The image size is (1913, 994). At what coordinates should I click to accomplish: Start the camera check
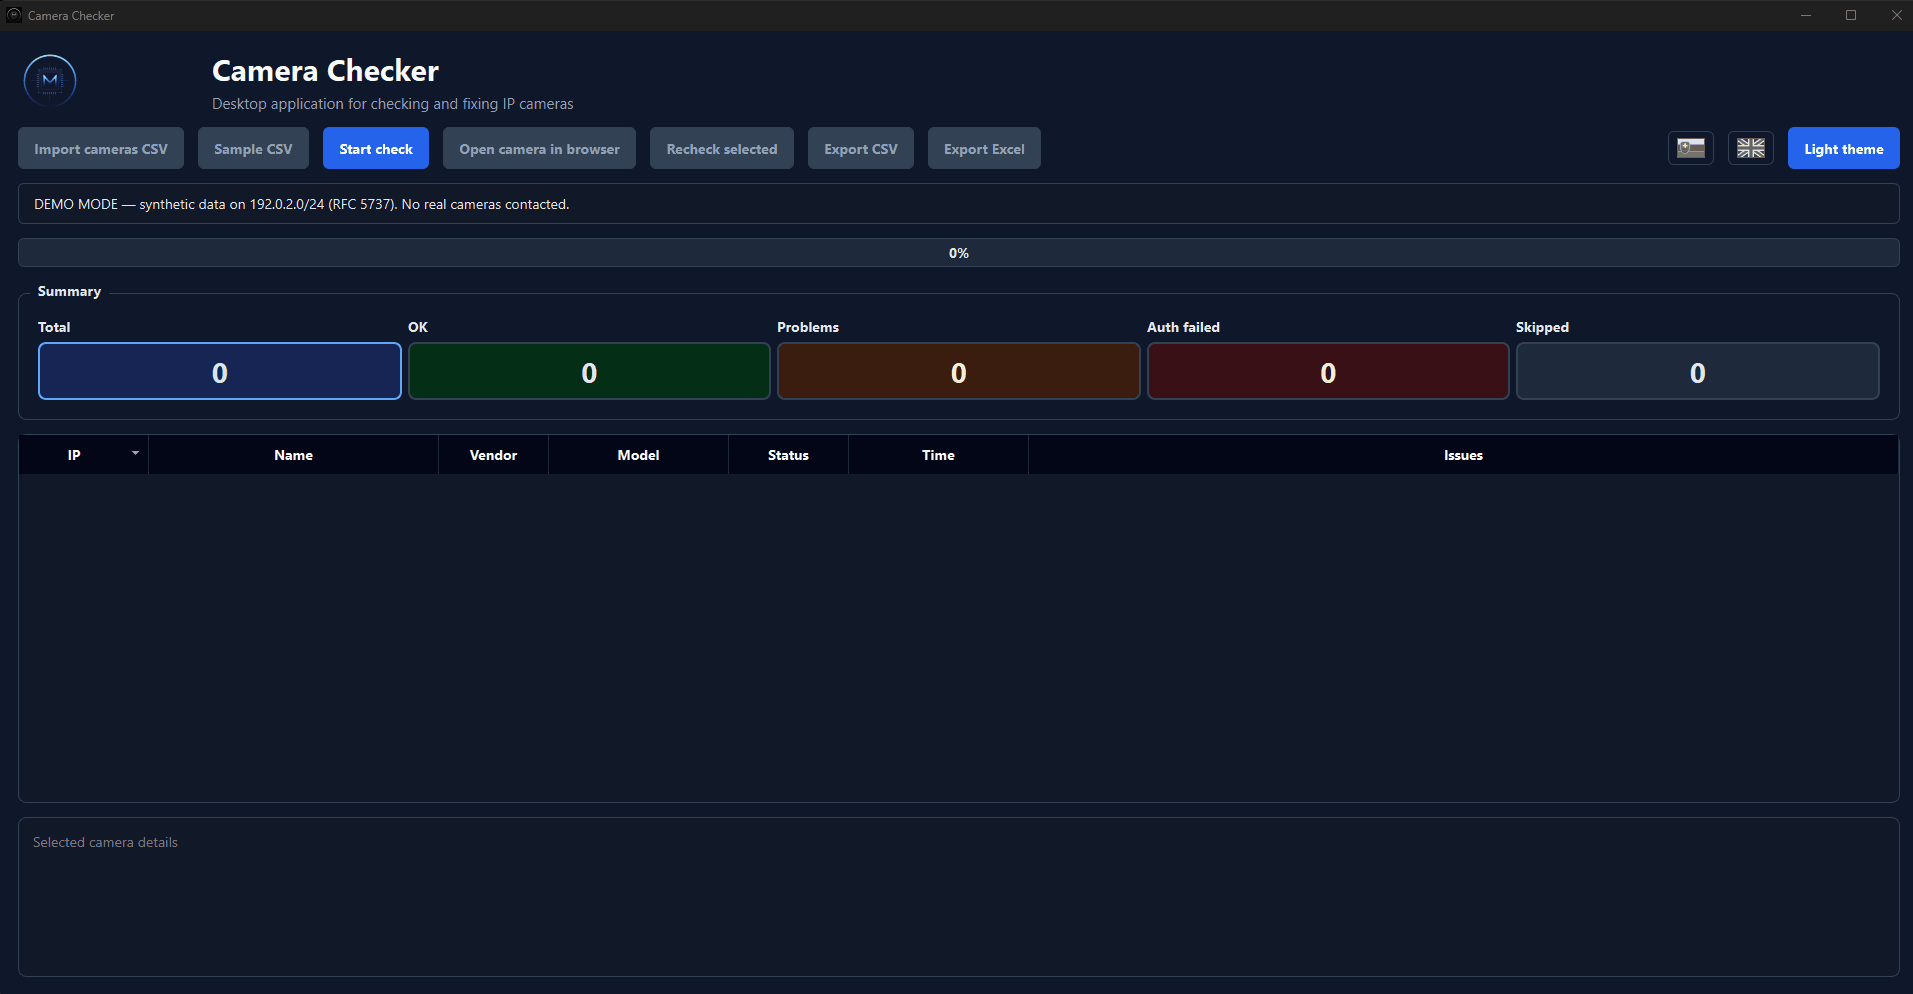click(376, 148)
